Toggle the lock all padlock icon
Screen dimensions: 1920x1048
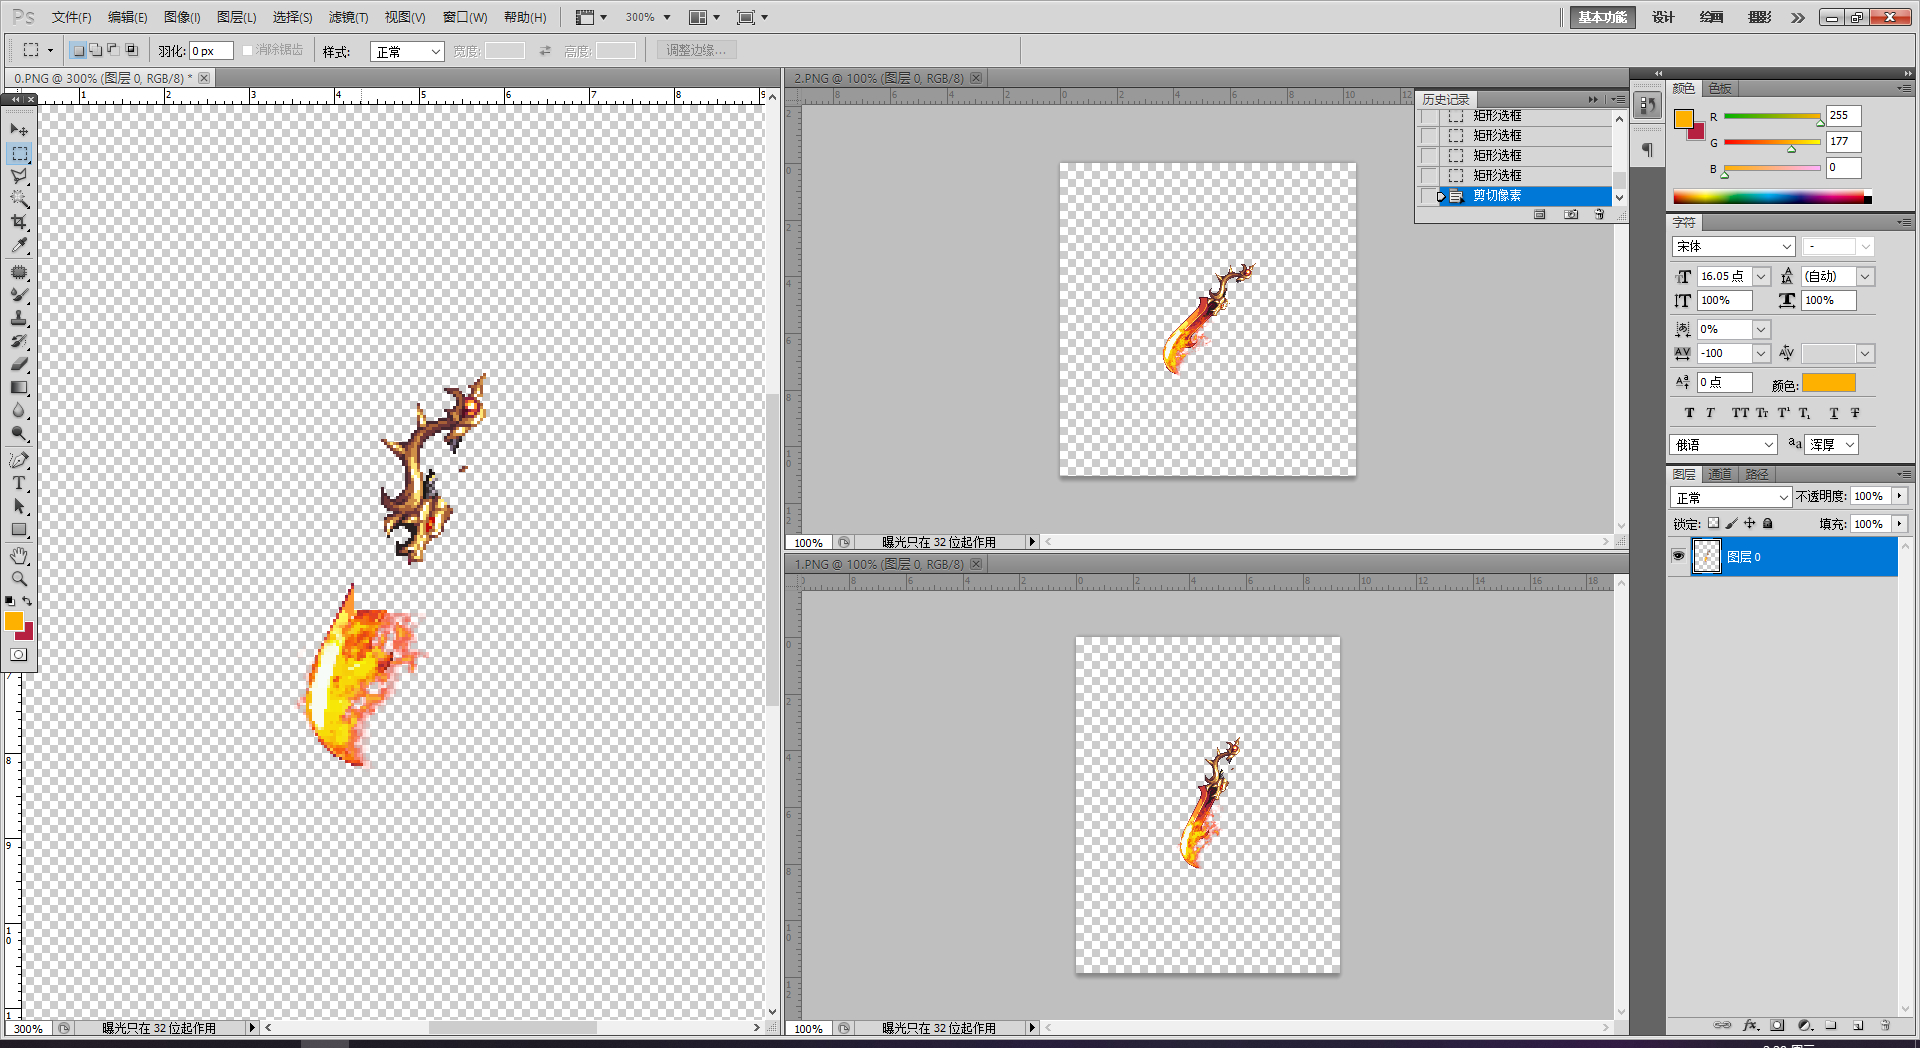[x=1768, y=523]
